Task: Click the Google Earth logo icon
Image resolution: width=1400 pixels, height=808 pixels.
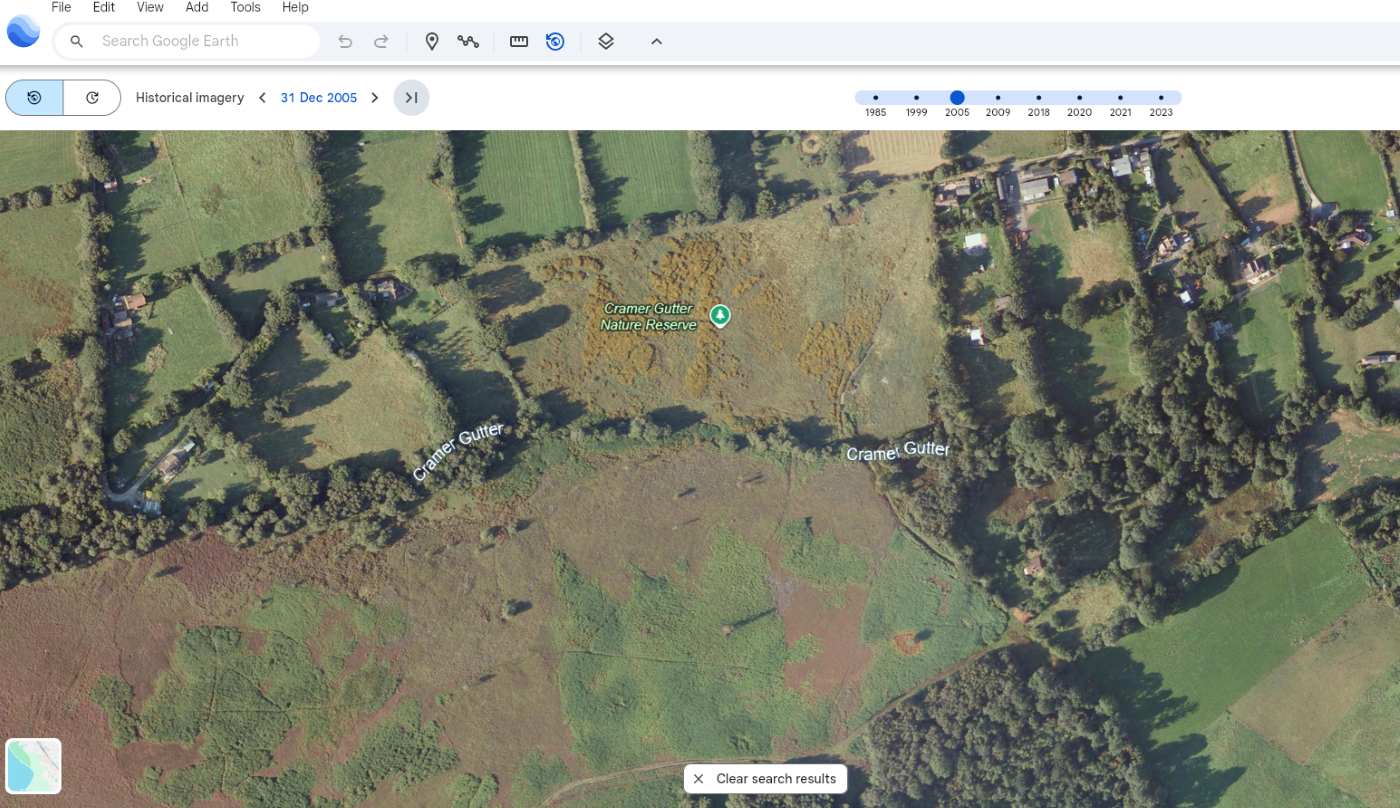Action: pyautogui.click(x=23, y=31)
